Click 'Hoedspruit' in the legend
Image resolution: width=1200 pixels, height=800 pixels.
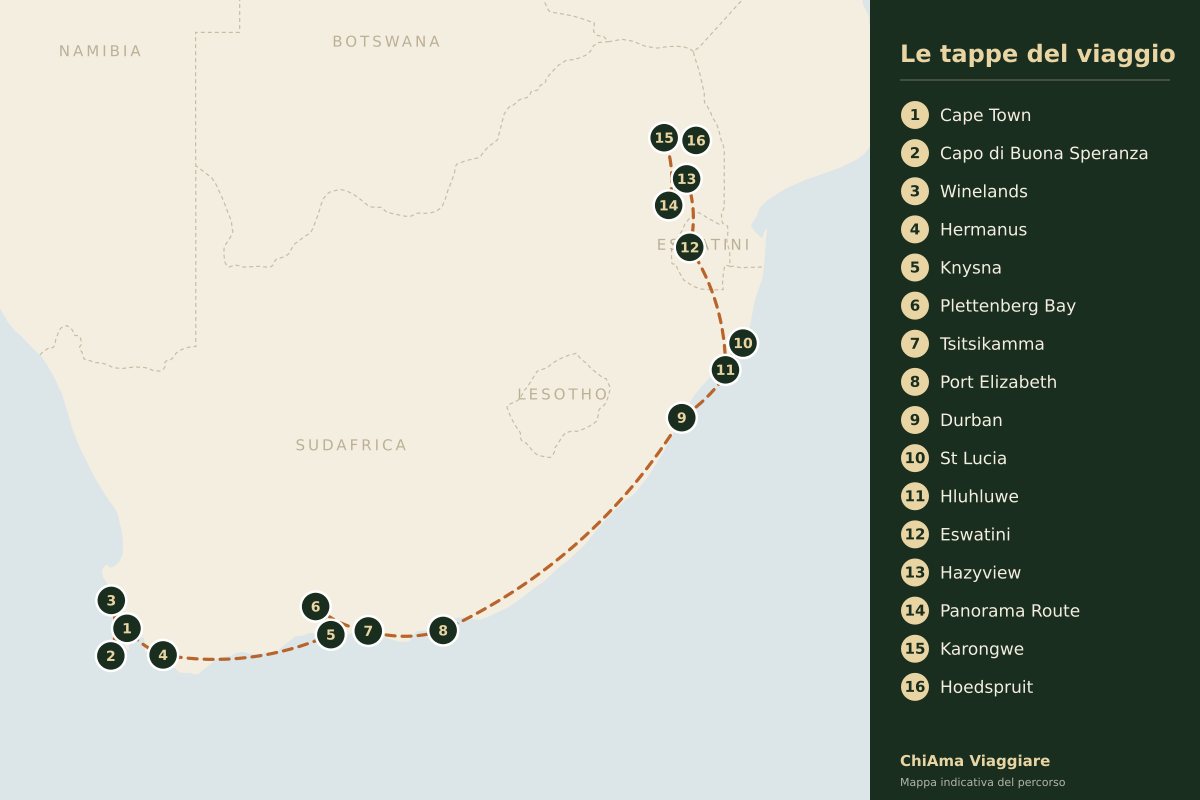click(x=986, y=687)
